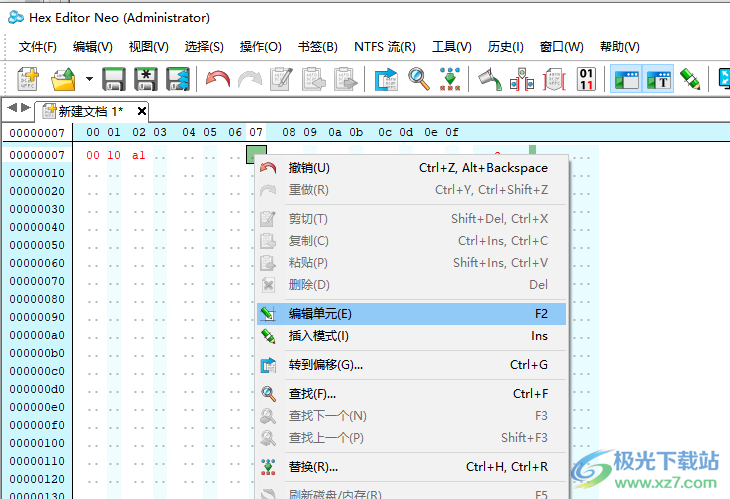
Task: Choose 插入模式(I) from context menu
Action: click(x=412, y=336)
